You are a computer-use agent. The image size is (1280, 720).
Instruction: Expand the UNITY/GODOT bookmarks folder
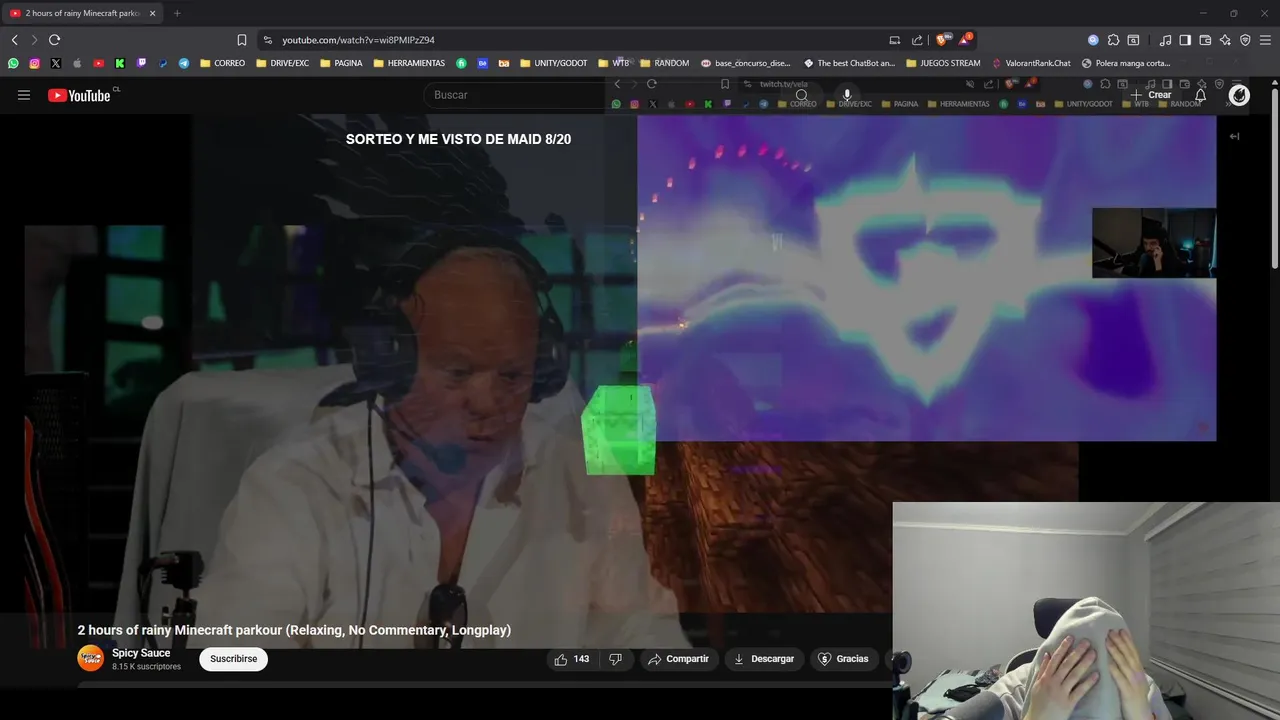tap(553, 63)
